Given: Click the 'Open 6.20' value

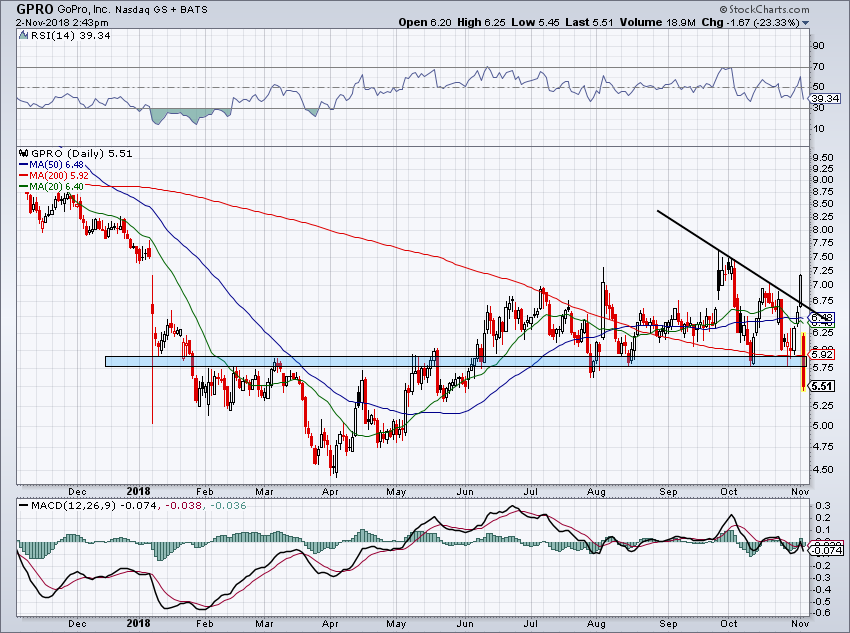Looking at the screenshot, I should 424,22.
